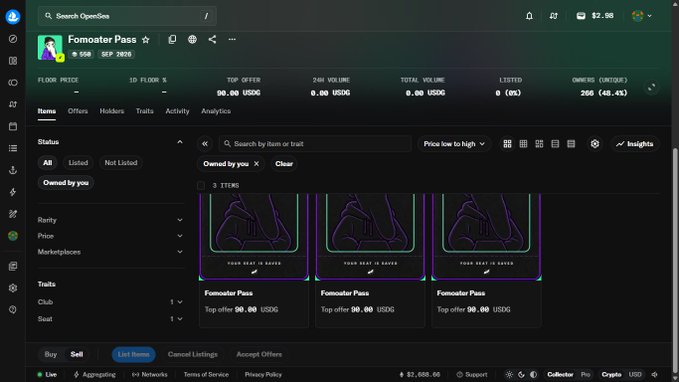Screen dimensions: 679x382
Task: Open the wallet balance $2.98
Action: click(595, 16)
